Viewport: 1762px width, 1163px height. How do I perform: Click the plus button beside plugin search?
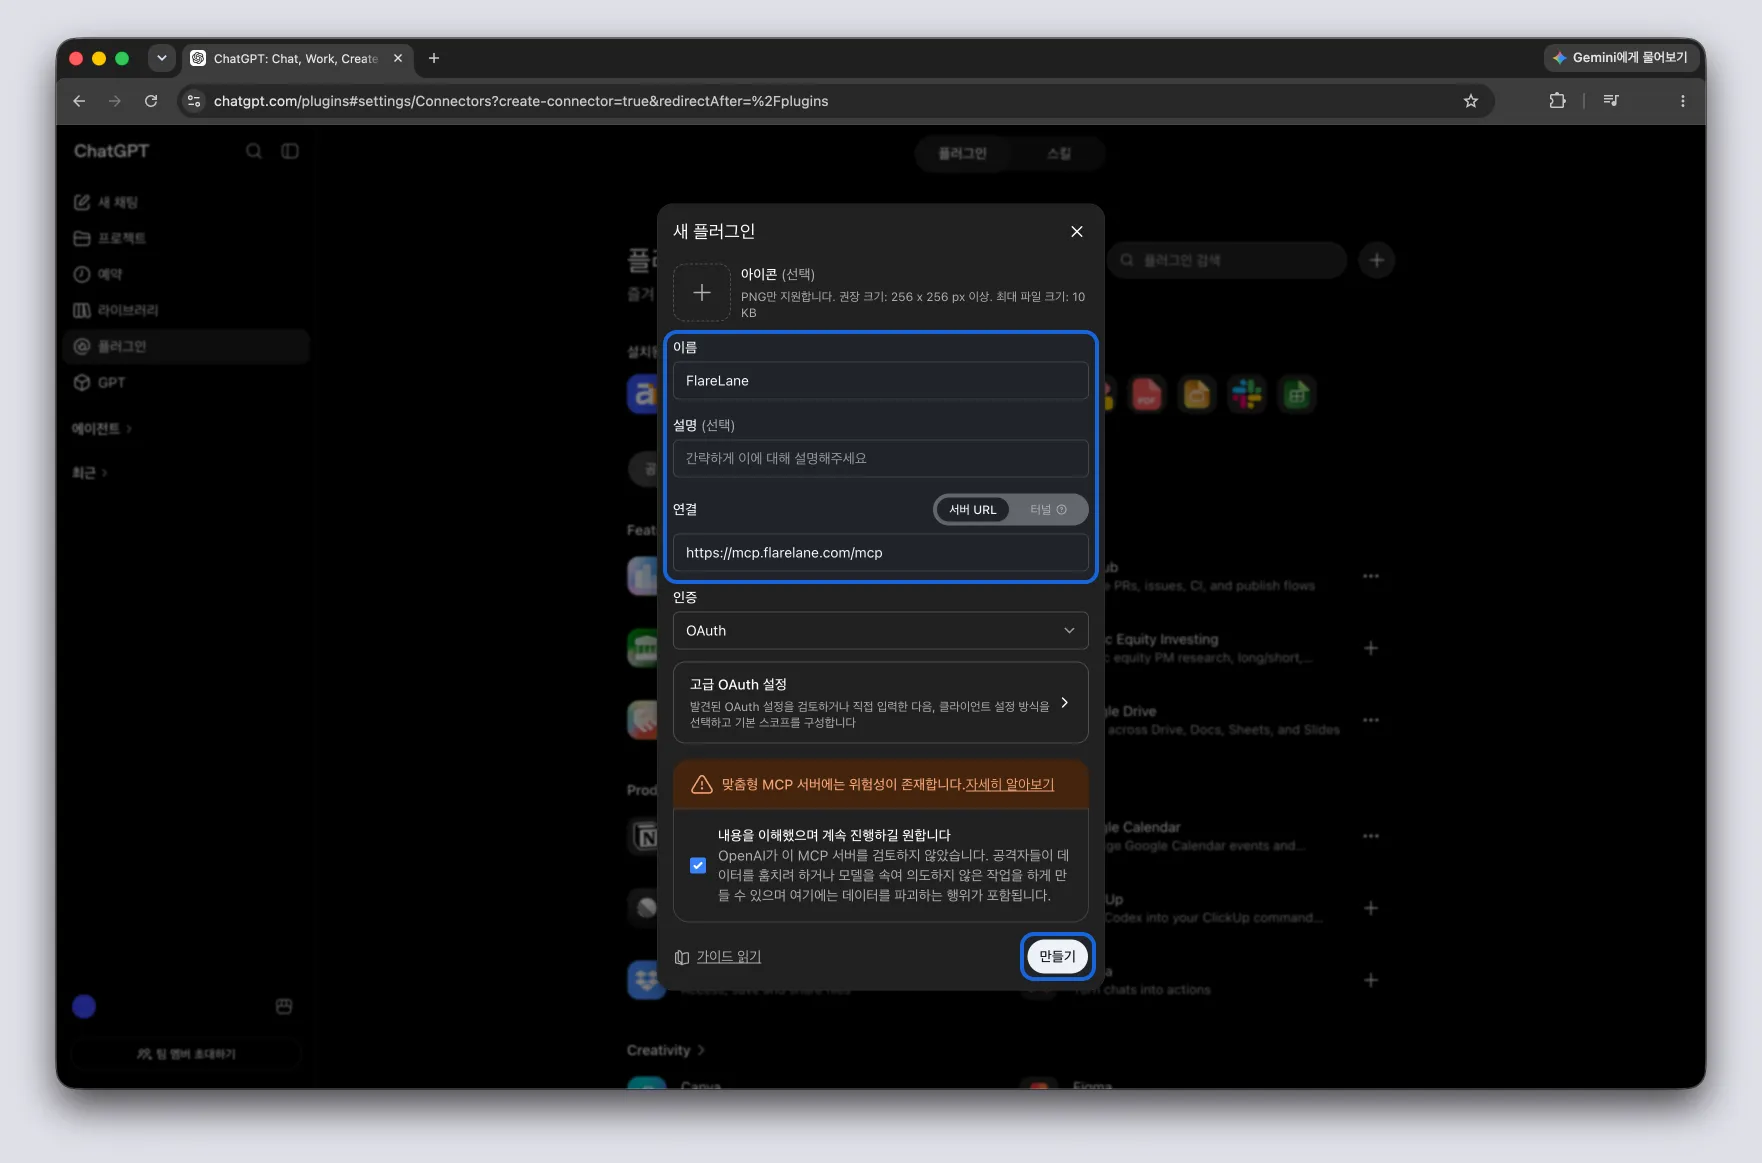(x=1377, y=260)
